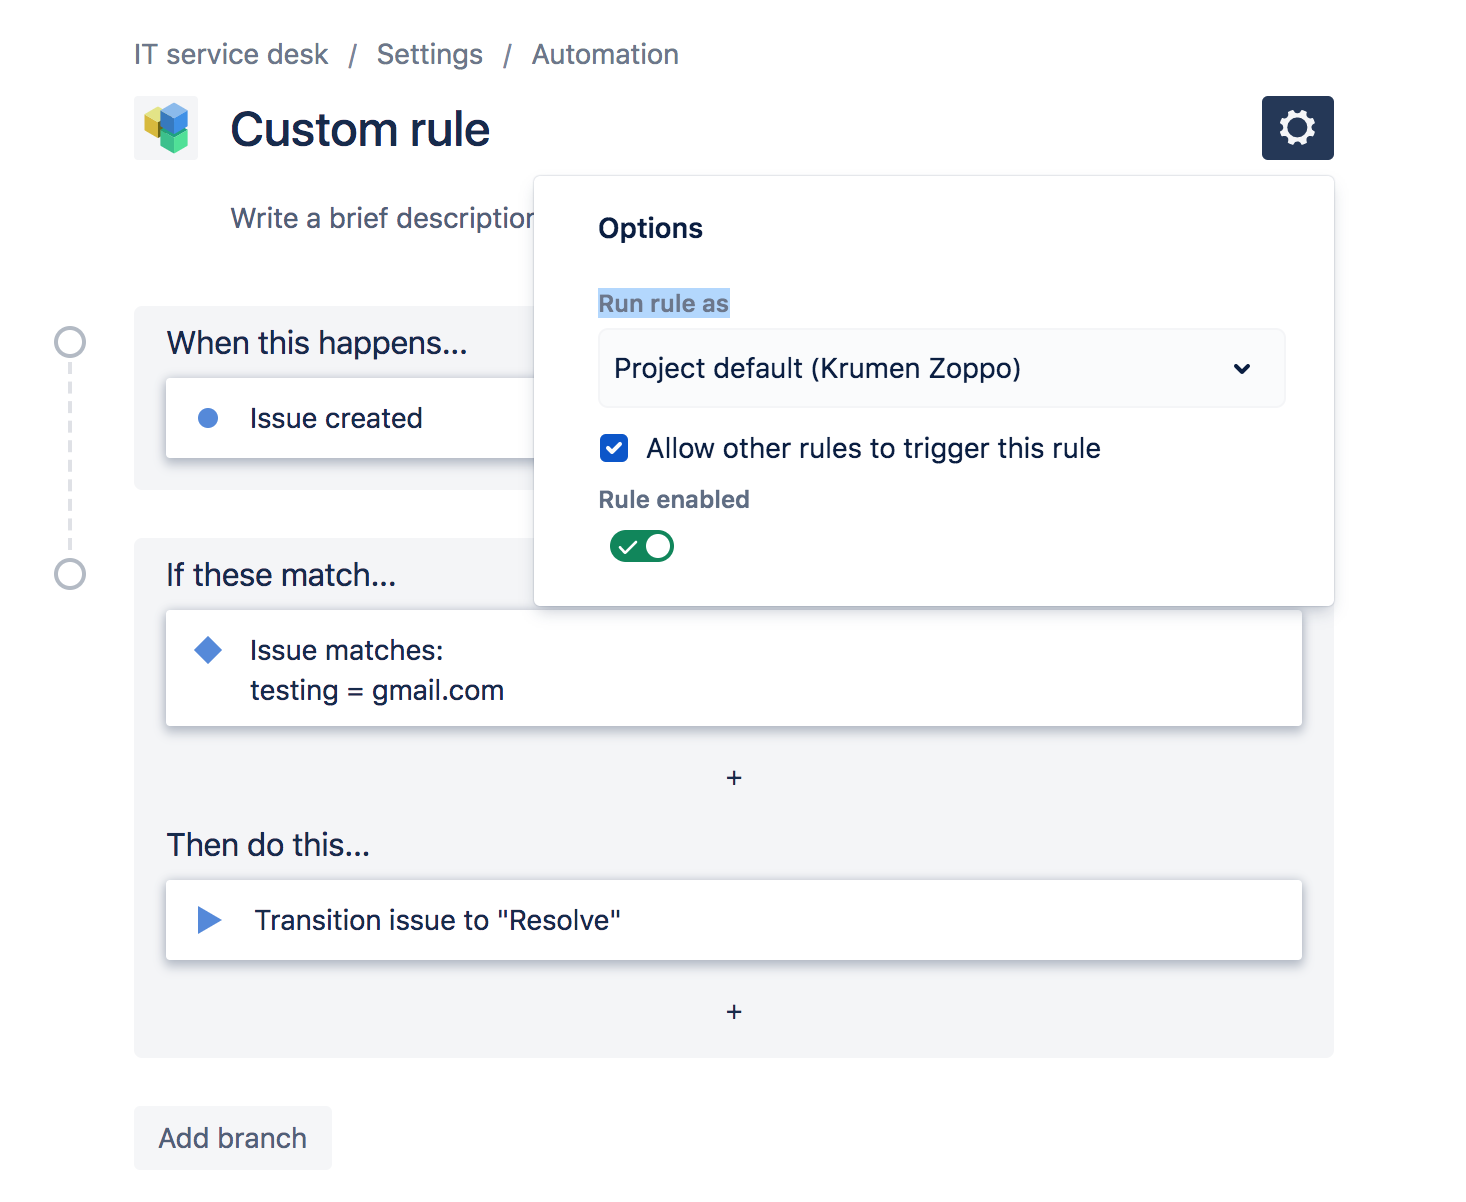
Task: Toggle the condition timeline circle indicator
Action: [x=69, y=574]
